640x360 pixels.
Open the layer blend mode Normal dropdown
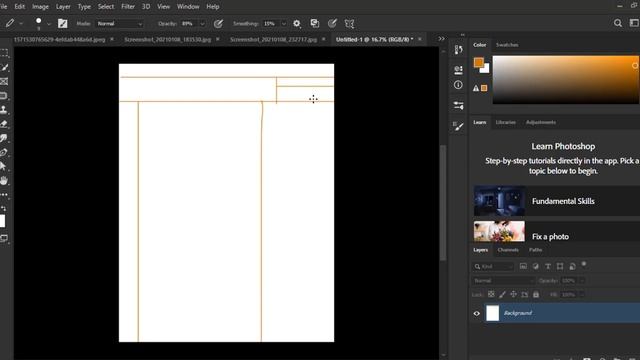tap(504, 280)
